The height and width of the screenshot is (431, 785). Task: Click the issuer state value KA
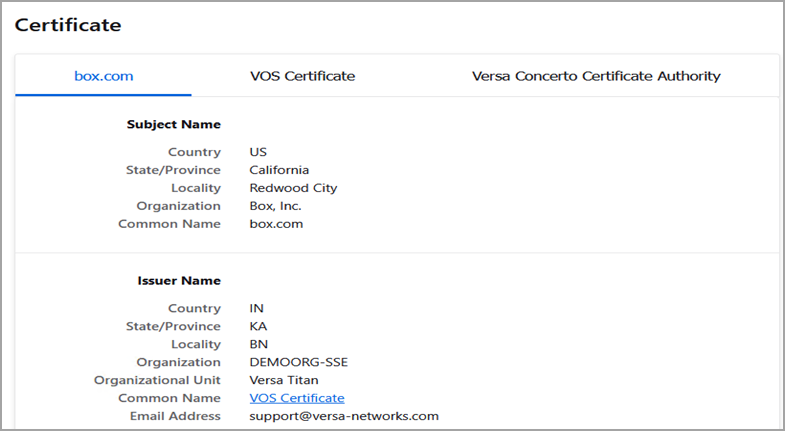[258, 326]
